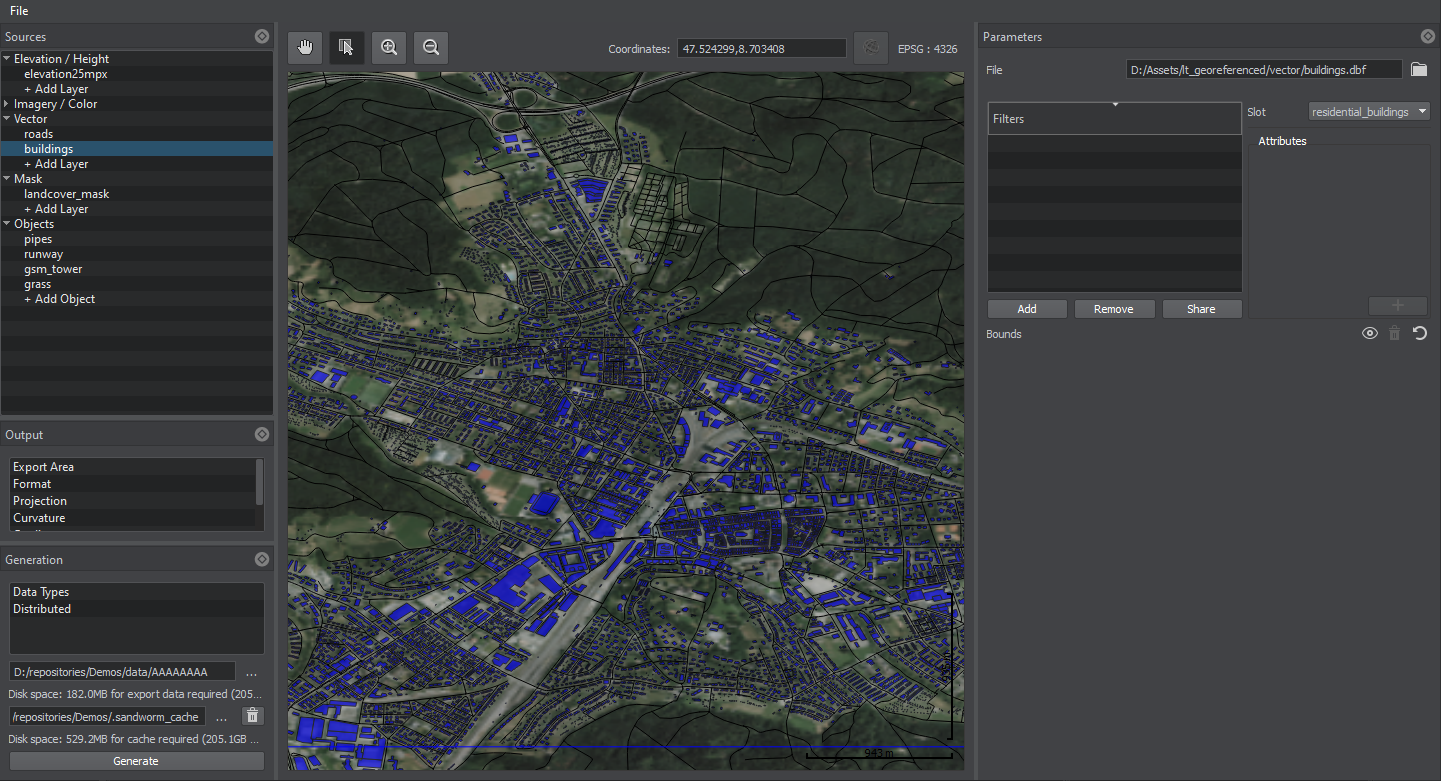Image resolution: width=1441 pixels, height=781 pixels.
Task: Click the zoom in magnifier
Action: (389, 47)
